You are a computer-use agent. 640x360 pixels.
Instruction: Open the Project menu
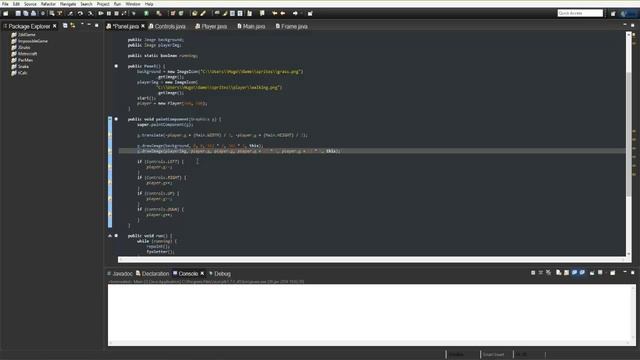click(103, 4)
